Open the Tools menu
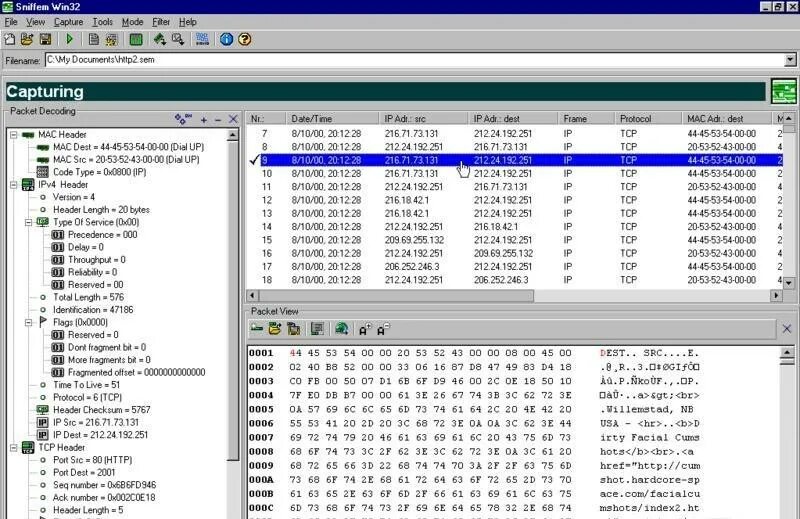Viewport: 800px width, 519px height. click(x=102, y=22)
